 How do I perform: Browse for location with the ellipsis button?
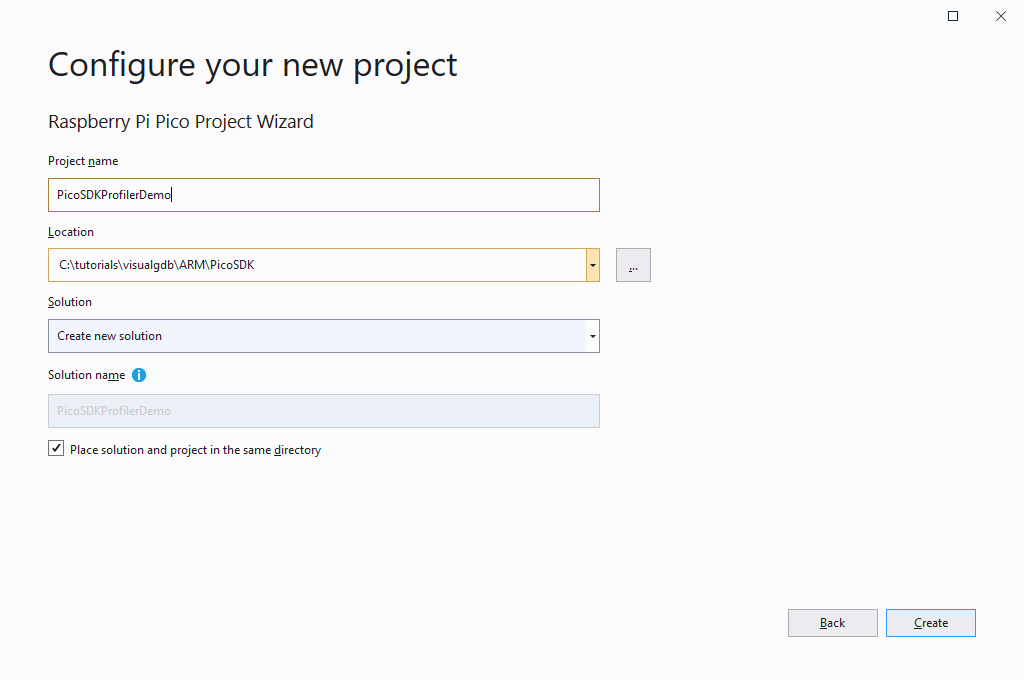point(633,265)
